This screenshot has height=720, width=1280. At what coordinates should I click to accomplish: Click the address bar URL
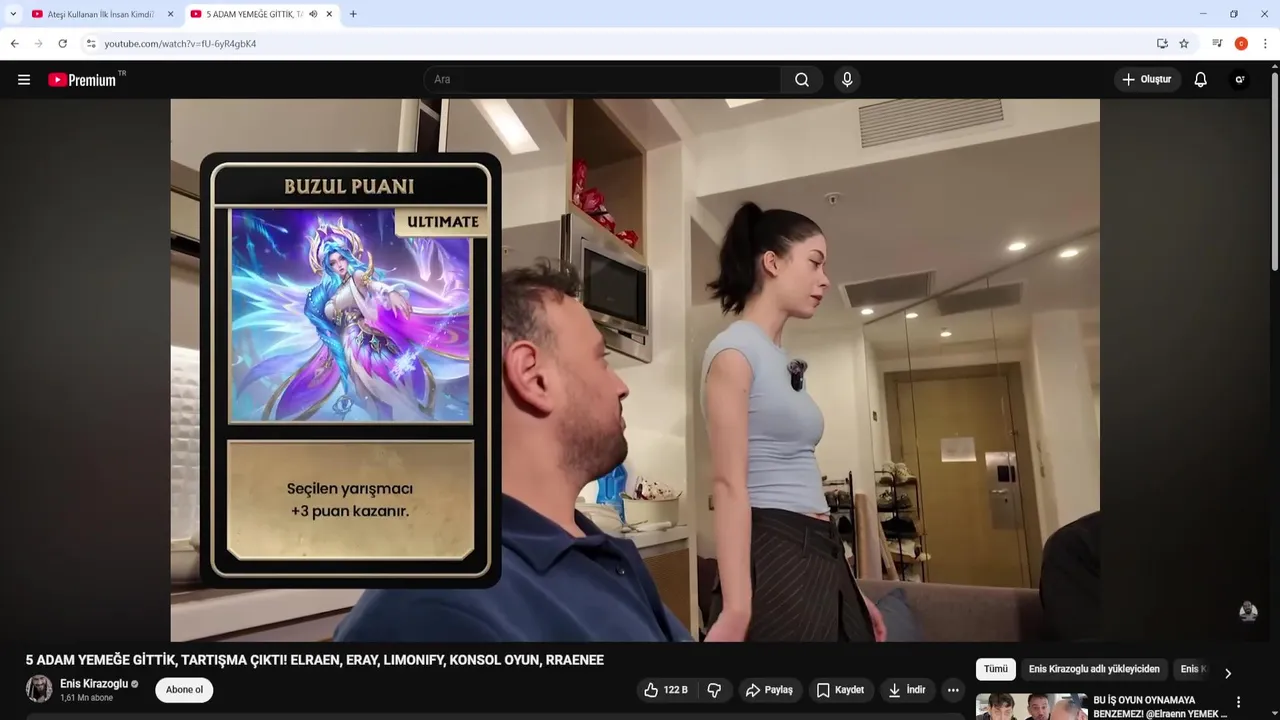coord(180,44)
